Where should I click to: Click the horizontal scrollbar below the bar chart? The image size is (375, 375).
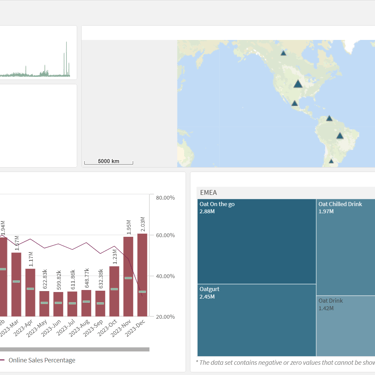75,349
